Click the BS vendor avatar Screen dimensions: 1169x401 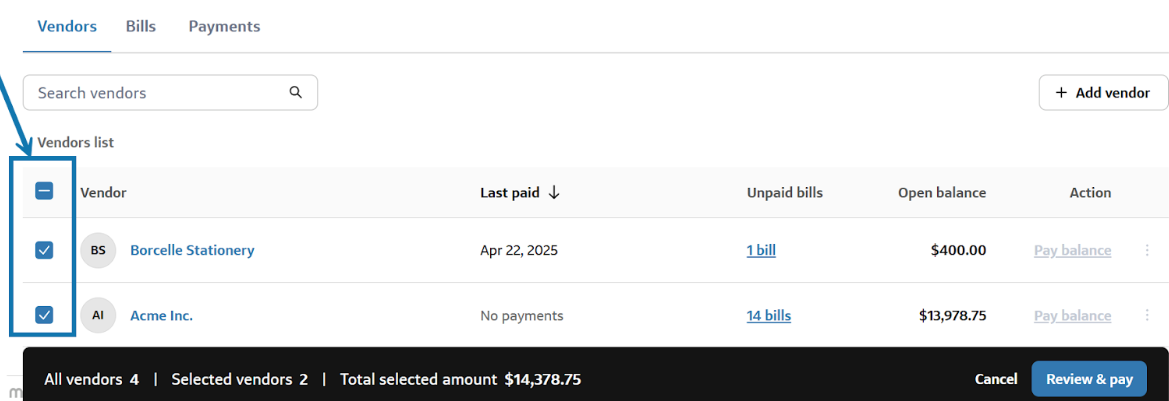98,250
